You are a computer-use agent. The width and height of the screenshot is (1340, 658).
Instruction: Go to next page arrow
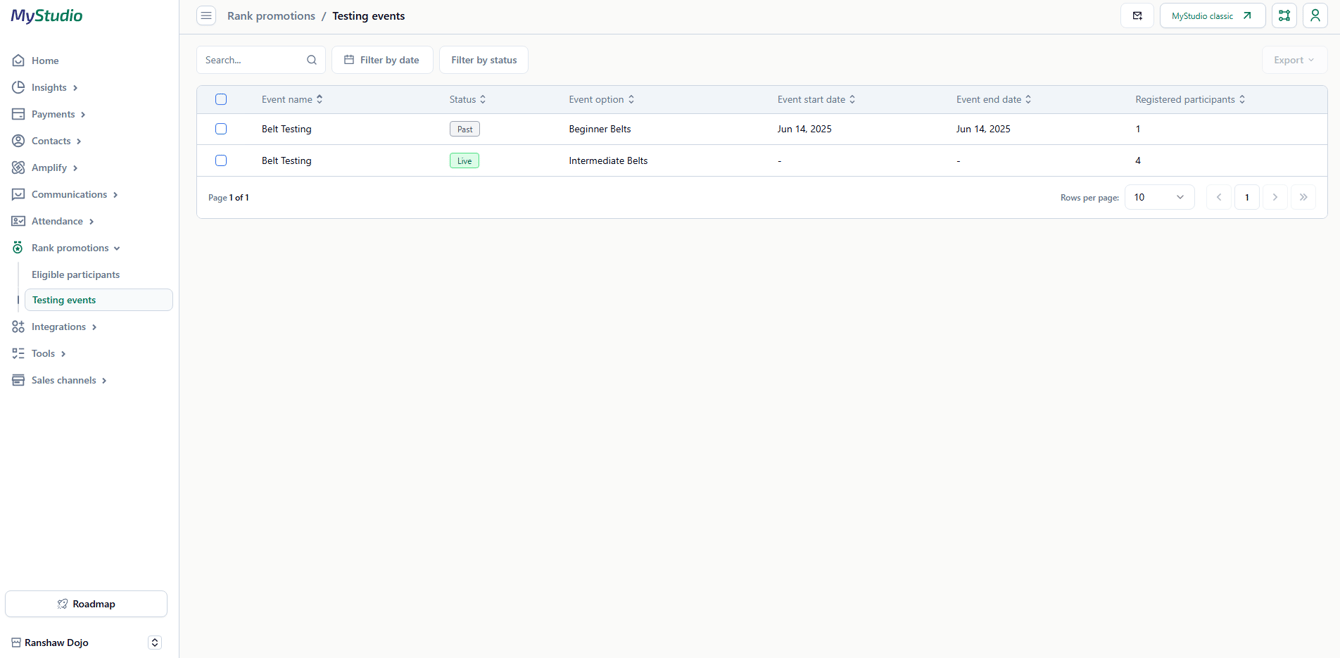(x=1275, y=198)
